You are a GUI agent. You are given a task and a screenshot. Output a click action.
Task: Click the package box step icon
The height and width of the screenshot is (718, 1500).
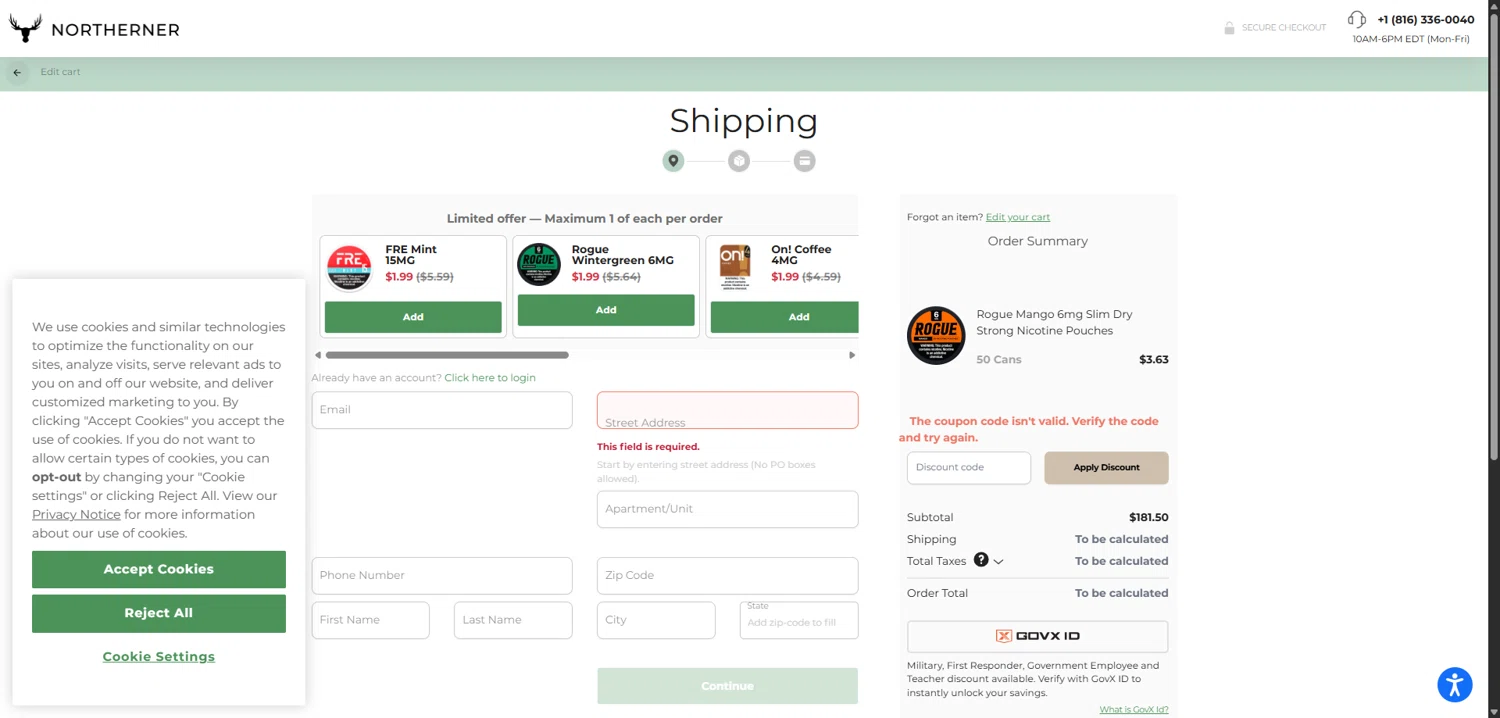(739, 161)
